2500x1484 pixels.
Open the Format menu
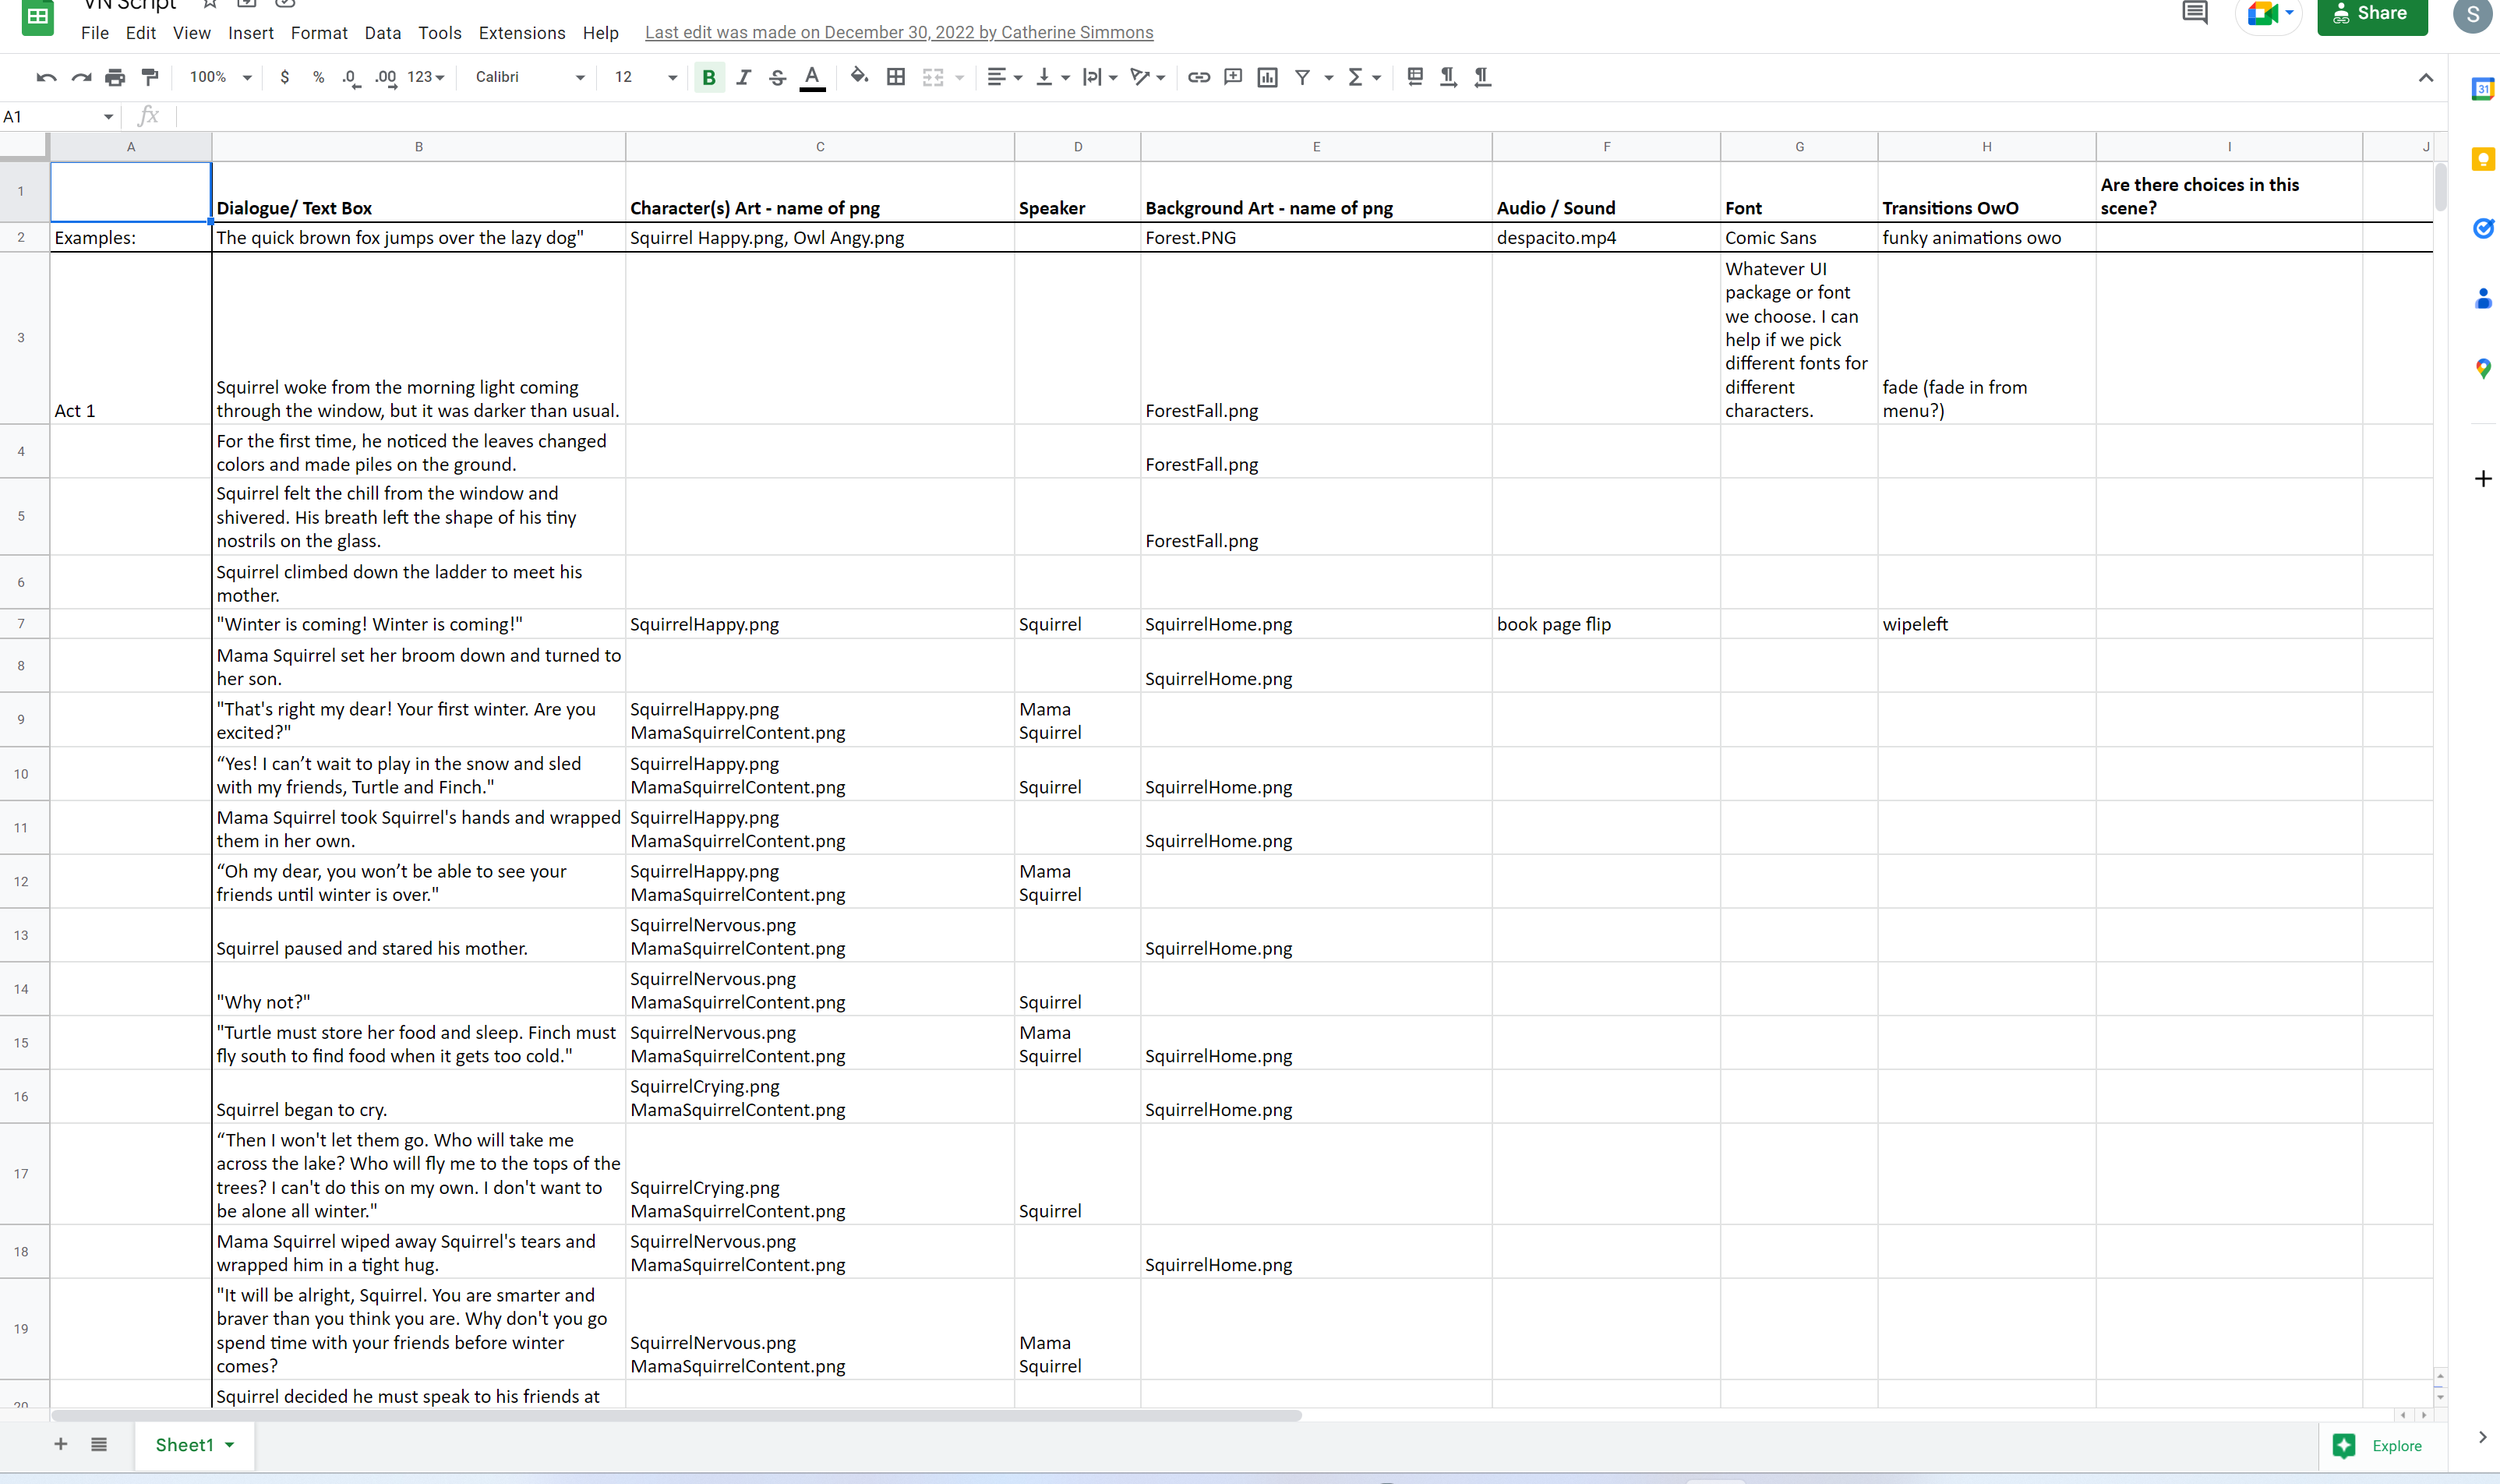(319, 33)
